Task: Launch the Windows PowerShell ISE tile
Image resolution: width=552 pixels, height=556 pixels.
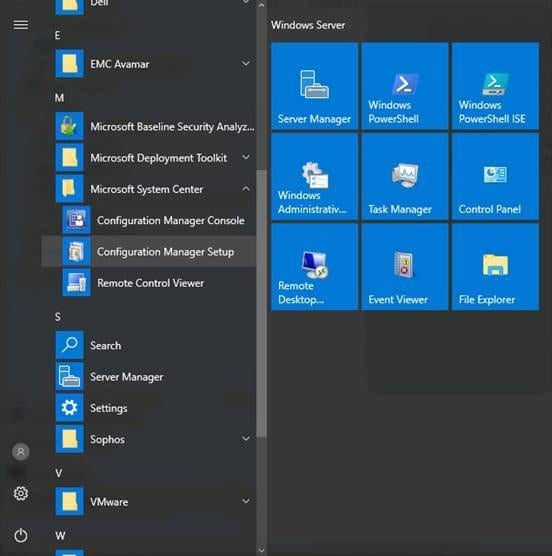Action: tap(495, 86)
